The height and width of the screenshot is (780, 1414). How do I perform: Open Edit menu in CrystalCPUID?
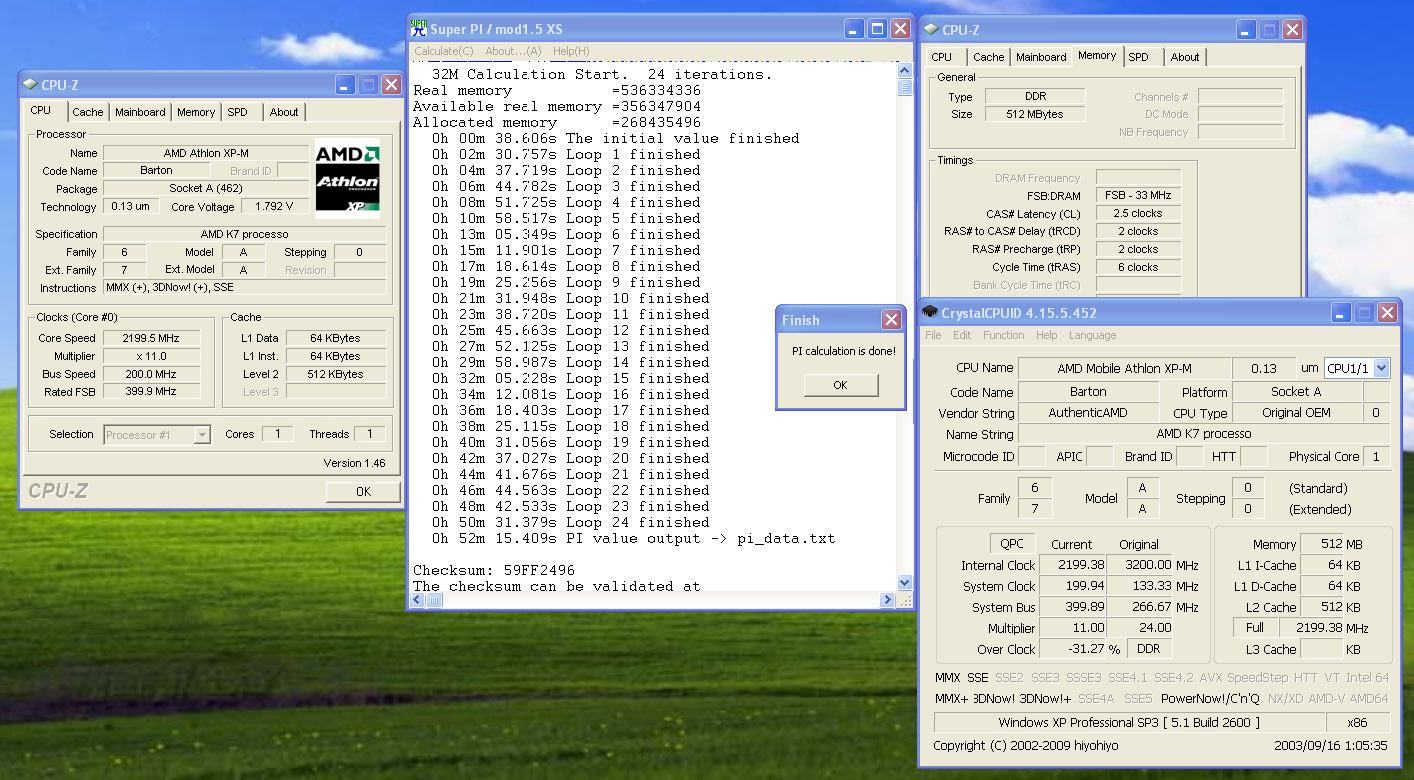(962, 335)
